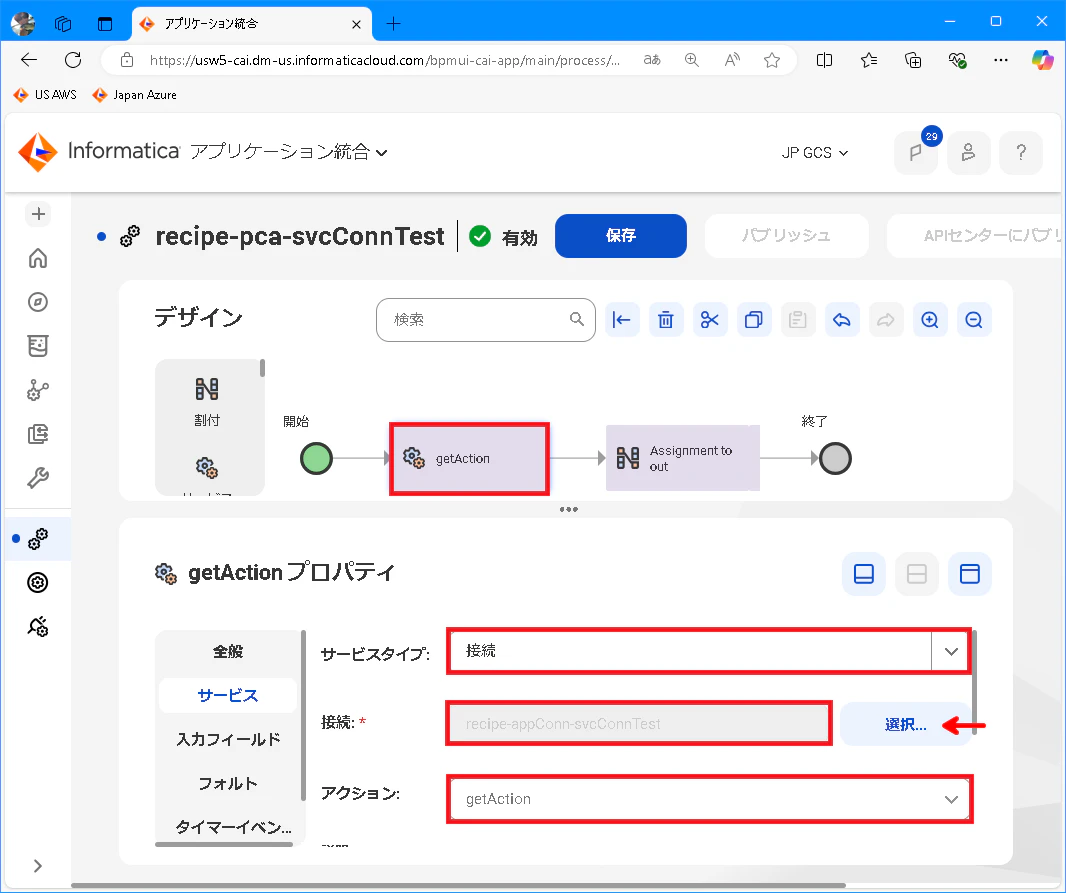Select the Assignment to out step
The width and height of the screenshot is (1066, 893).
click(682, 458)
